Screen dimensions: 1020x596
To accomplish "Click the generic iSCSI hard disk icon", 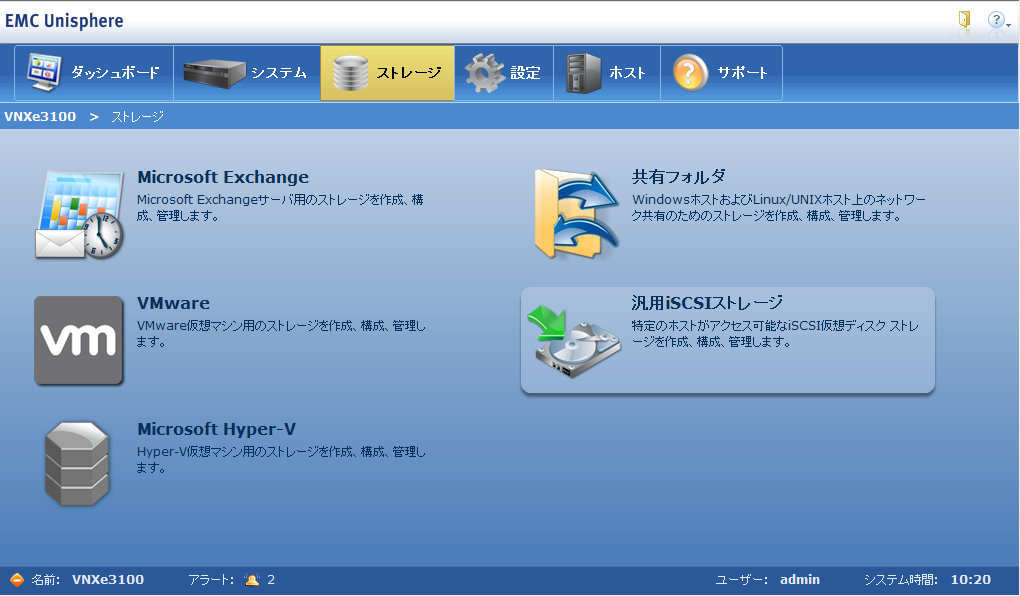I will [574, 342].
